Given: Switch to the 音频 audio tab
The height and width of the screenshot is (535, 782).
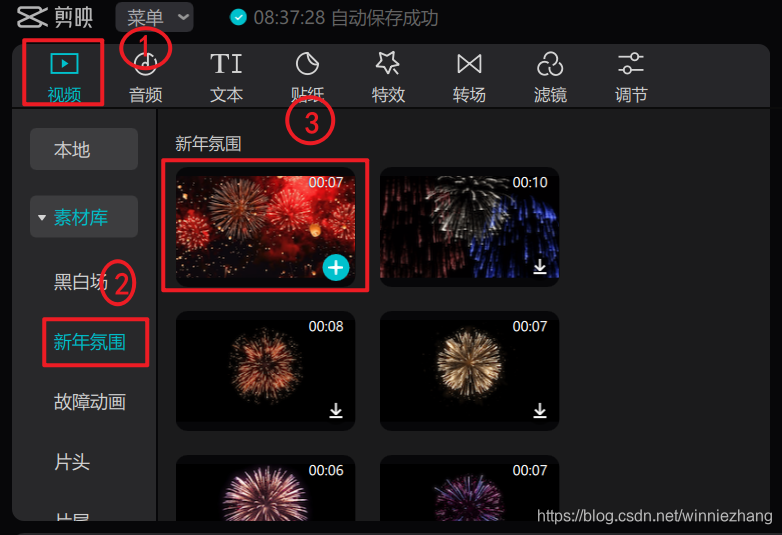Looking at the screenshot, I should click(145, 77).
